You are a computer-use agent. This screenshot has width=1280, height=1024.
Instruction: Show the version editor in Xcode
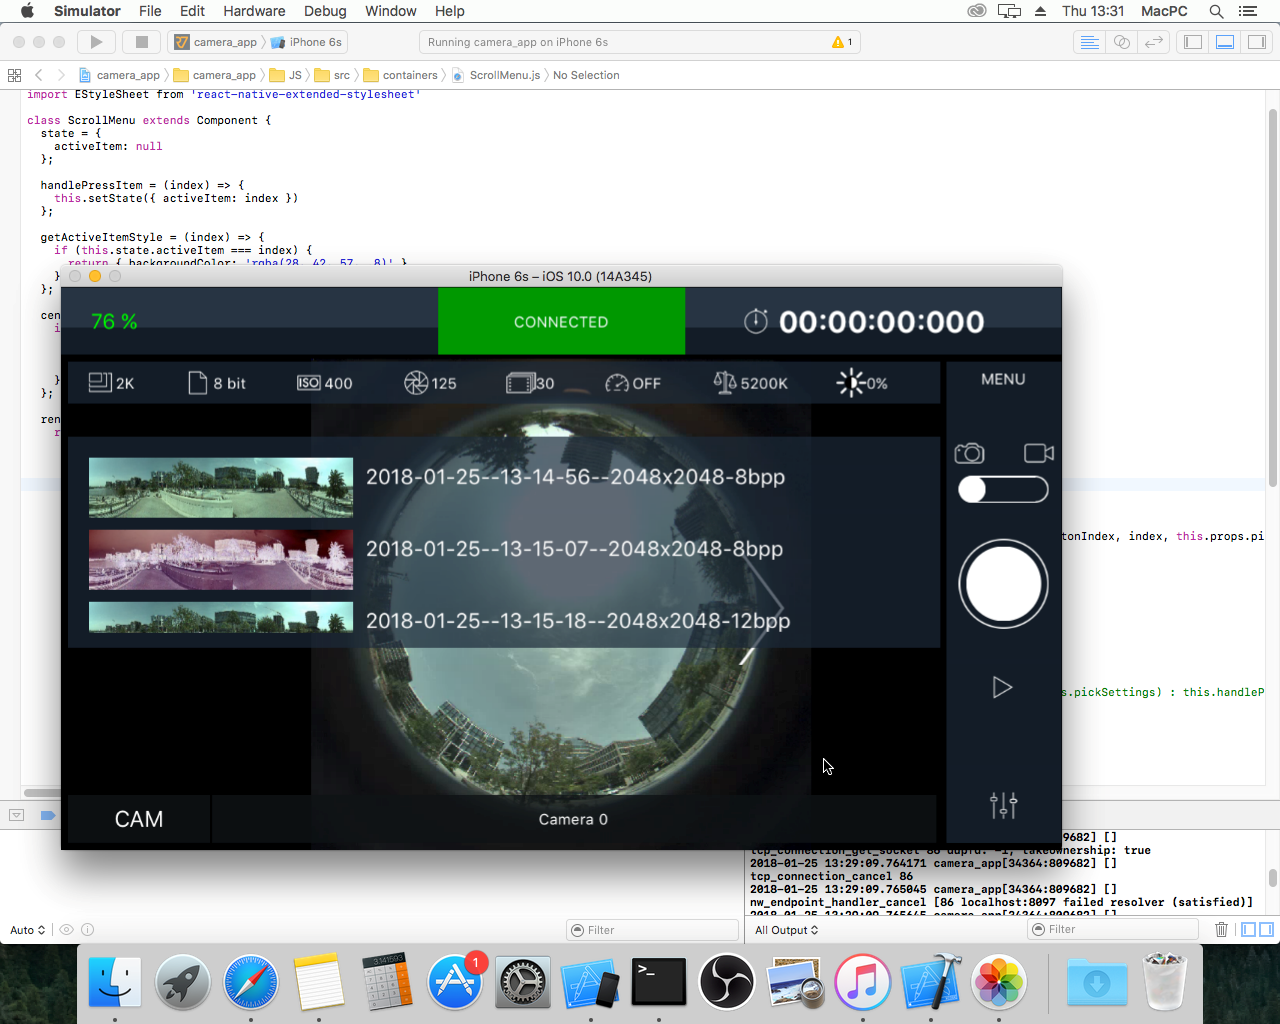1154,42
